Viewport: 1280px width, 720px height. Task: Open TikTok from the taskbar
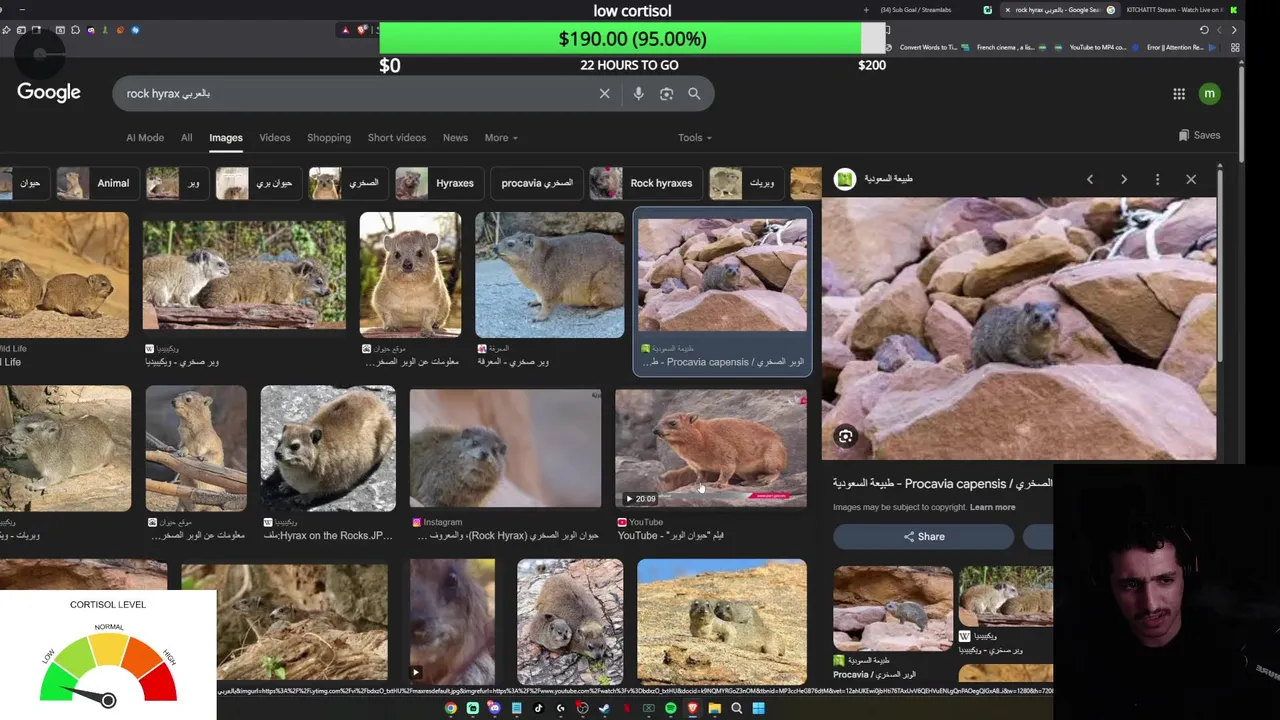coord(538,708)
